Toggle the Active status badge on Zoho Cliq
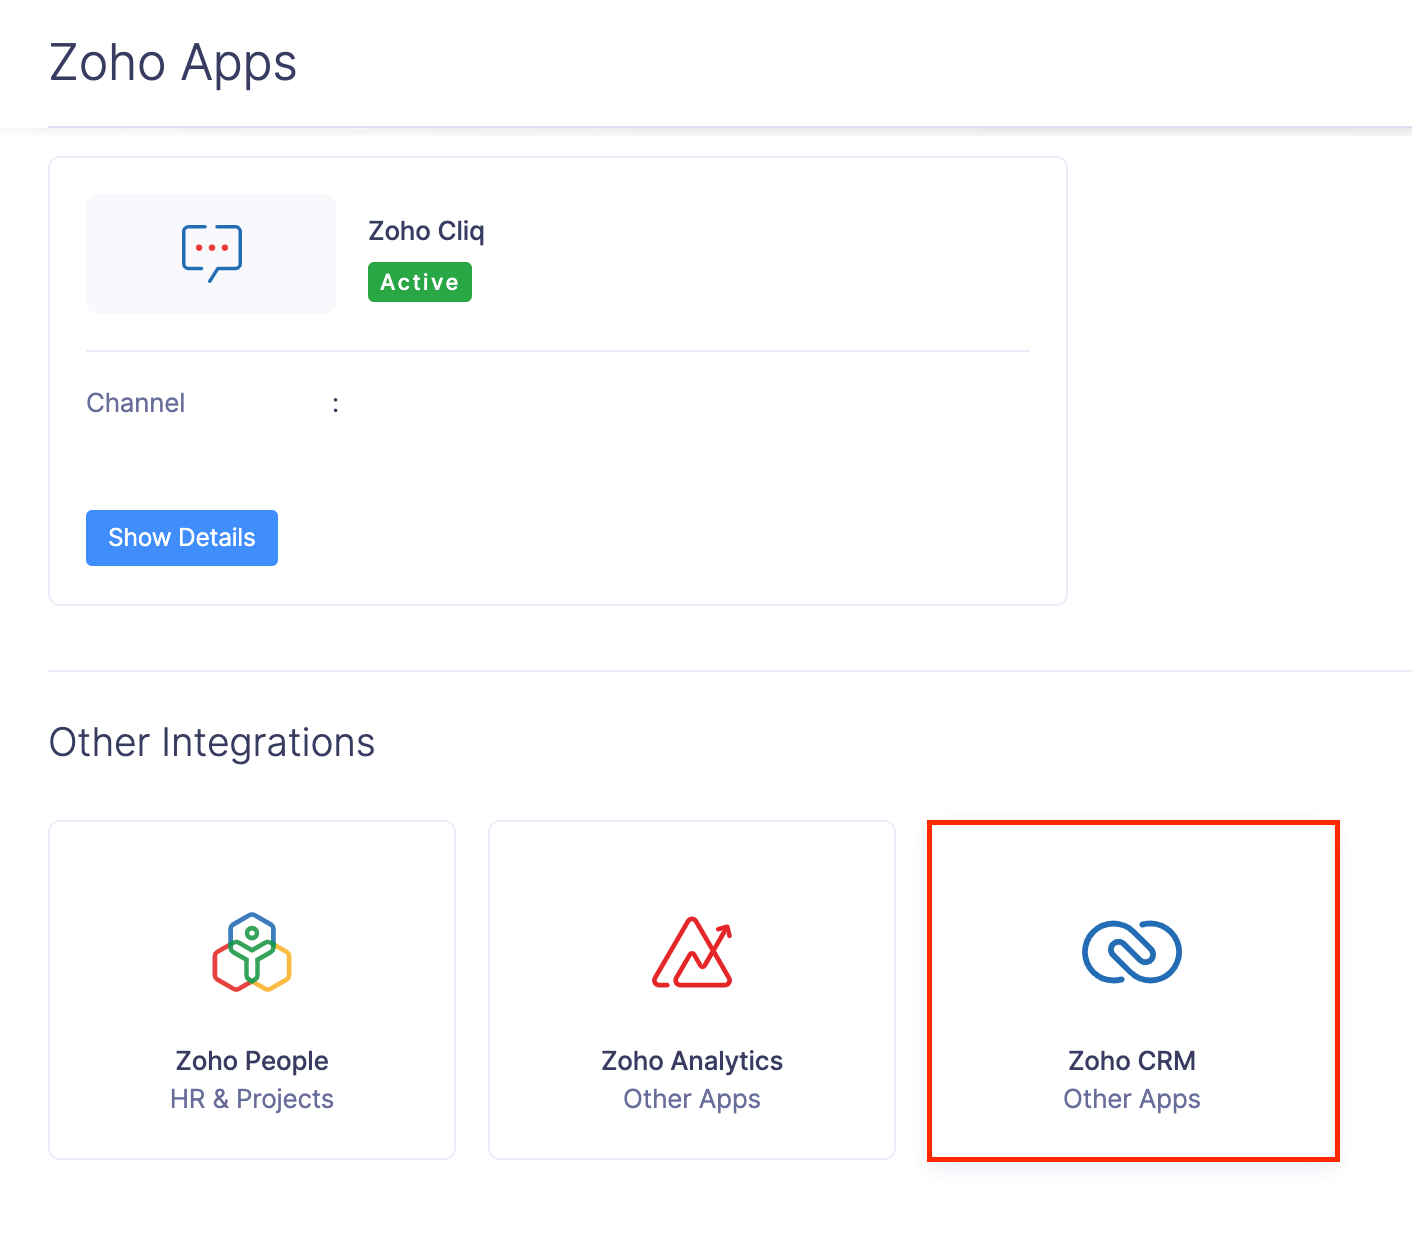 [419, 281]
